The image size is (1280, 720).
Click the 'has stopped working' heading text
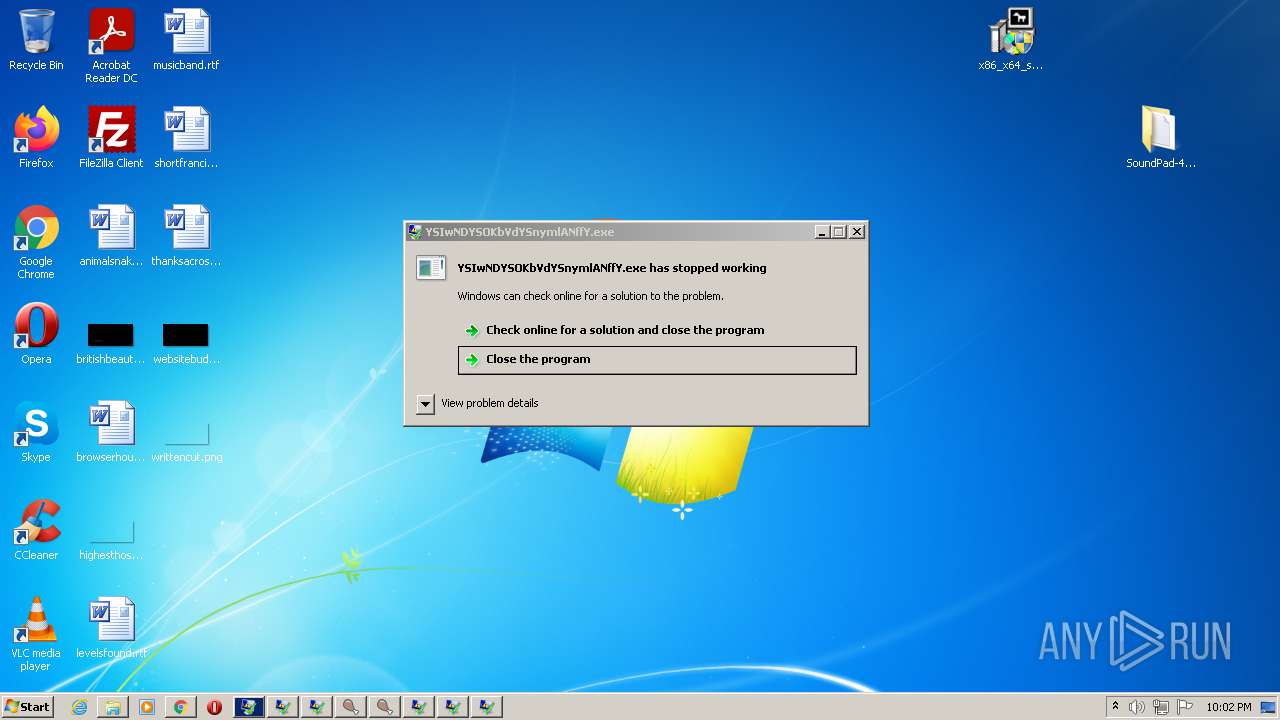pyautogui.click(x=612, y=268)
